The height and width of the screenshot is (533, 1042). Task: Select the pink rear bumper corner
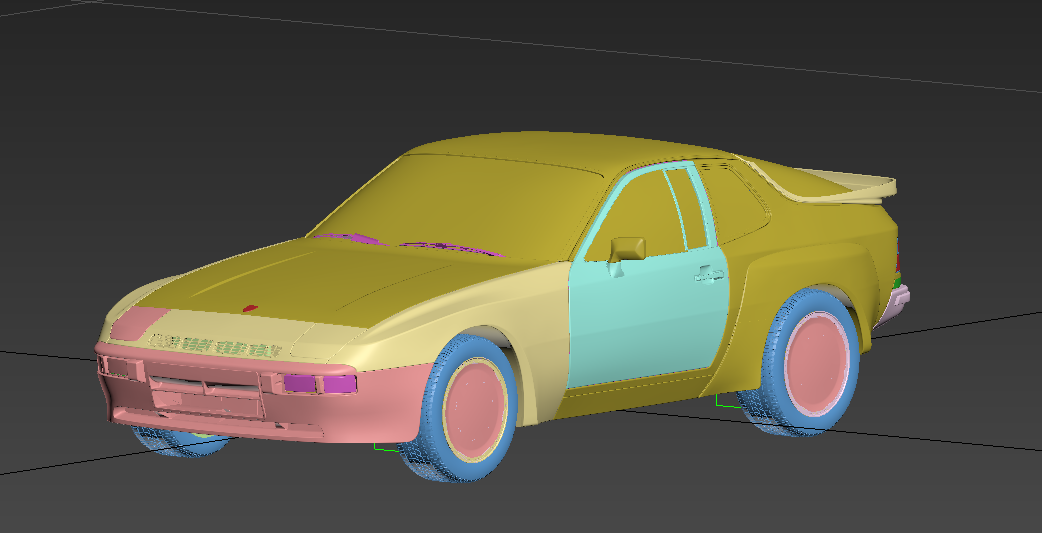(893, 305)
